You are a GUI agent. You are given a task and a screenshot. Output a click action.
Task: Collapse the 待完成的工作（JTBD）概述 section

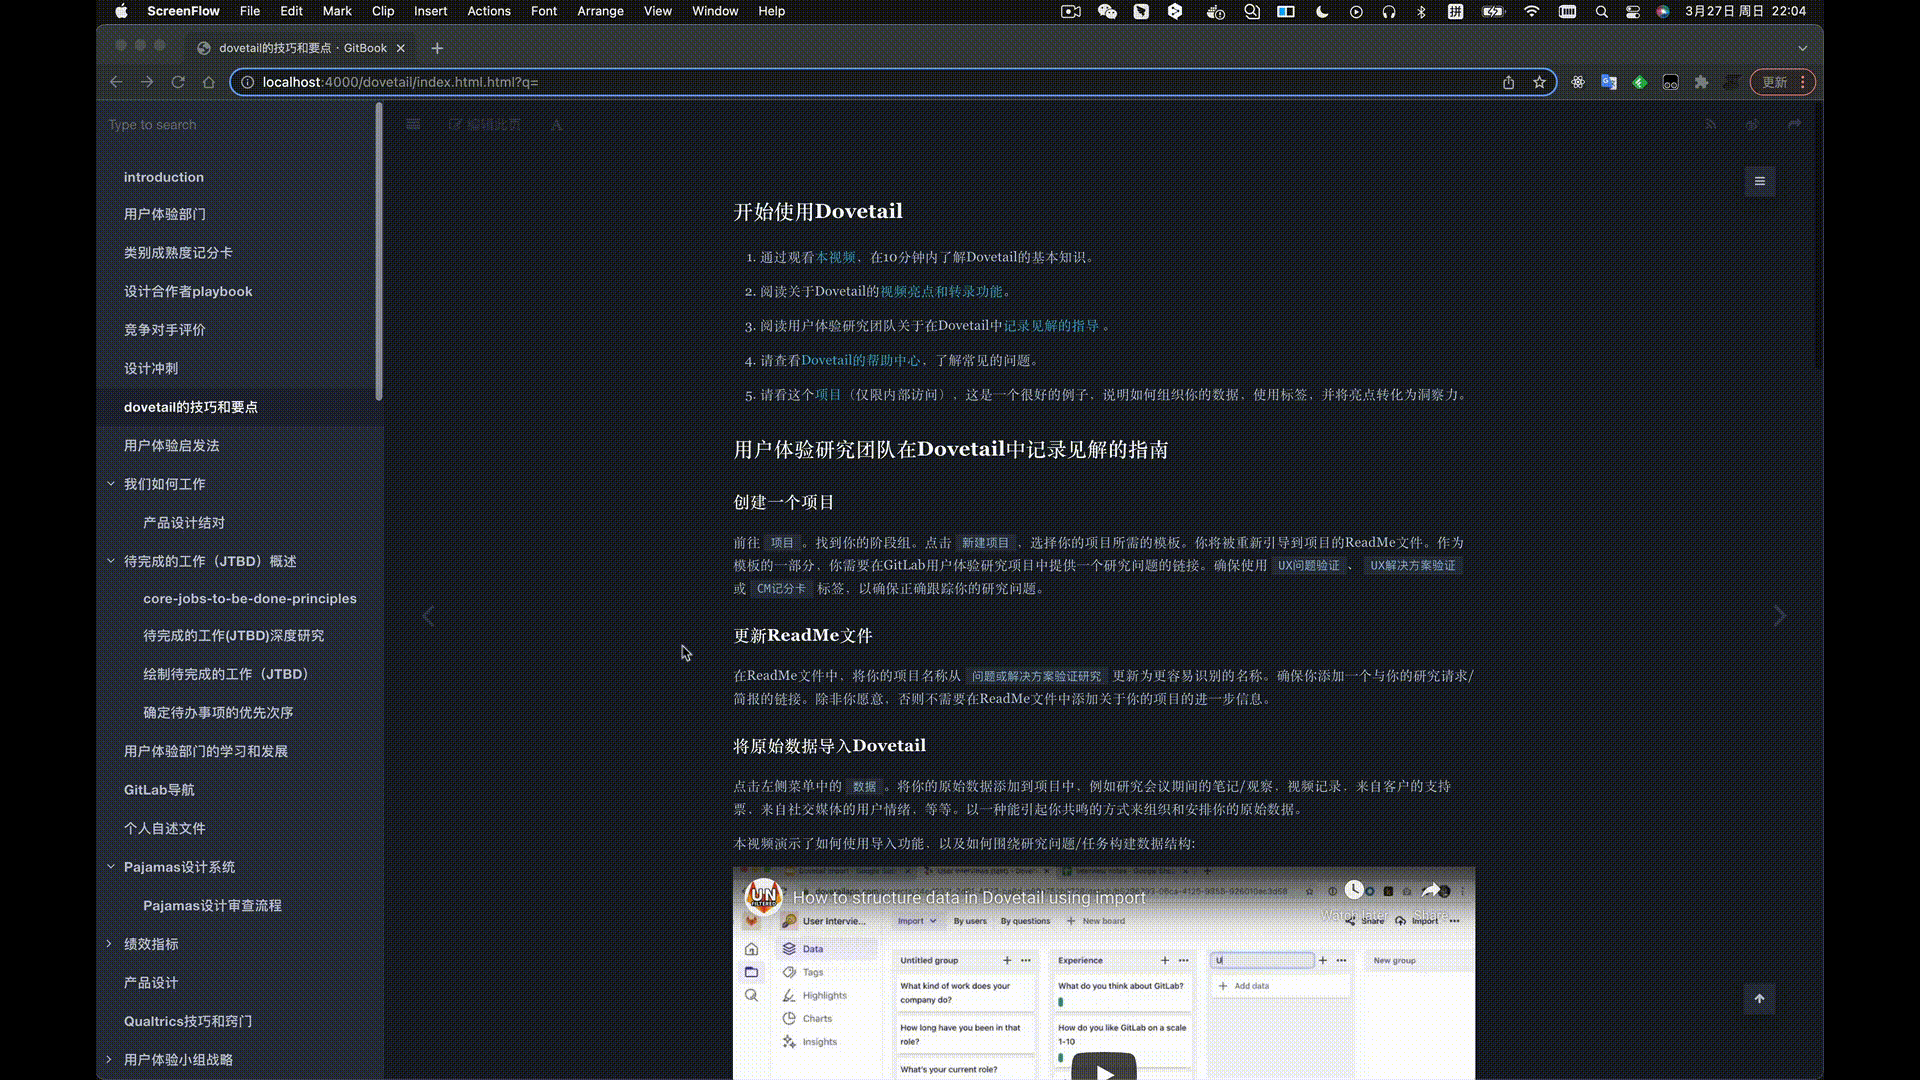[x=111, y=561]
